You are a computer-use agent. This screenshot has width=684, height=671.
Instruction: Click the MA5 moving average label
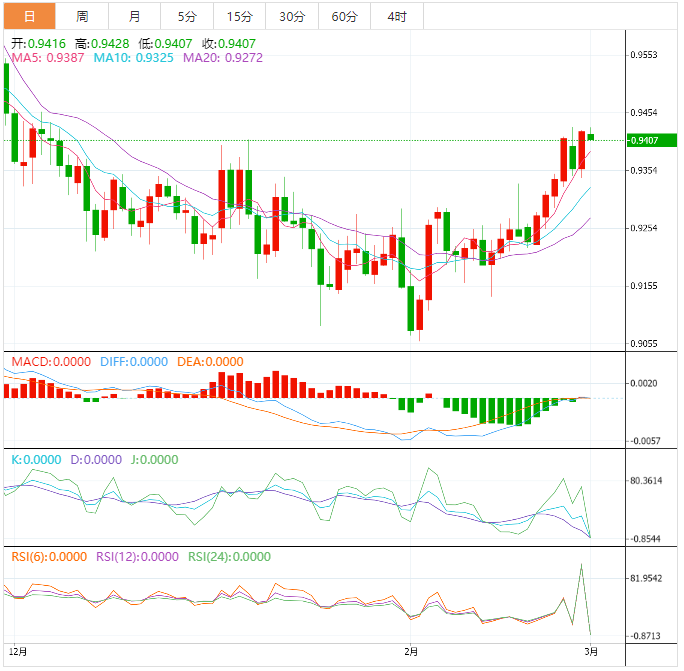pyautogui.click(x=47, y=59)
